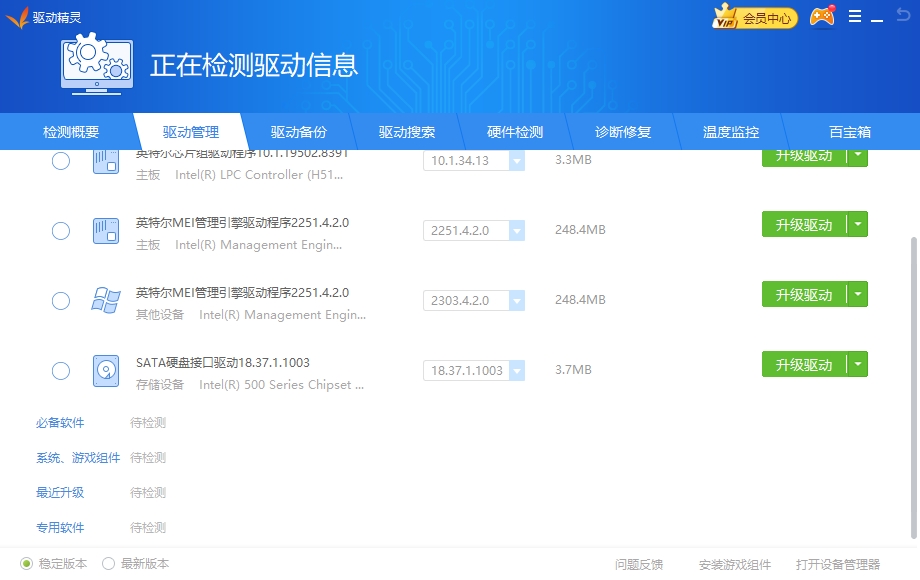Expand arrow beside 升级驱动 for 主板 MEI driver
The height and width of the screenshot is (580, 920).
858,224
